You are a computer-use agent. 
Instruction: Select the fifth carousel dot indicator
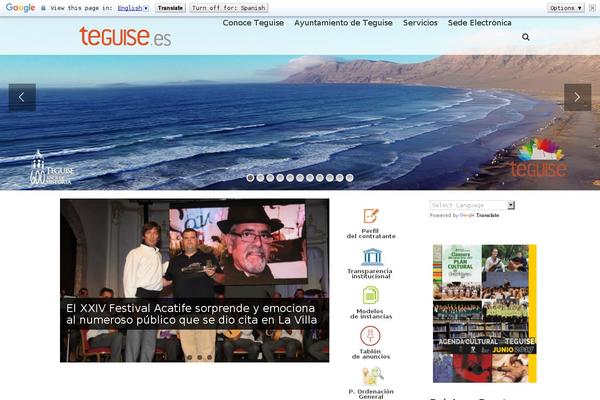(x=290, y=178)
